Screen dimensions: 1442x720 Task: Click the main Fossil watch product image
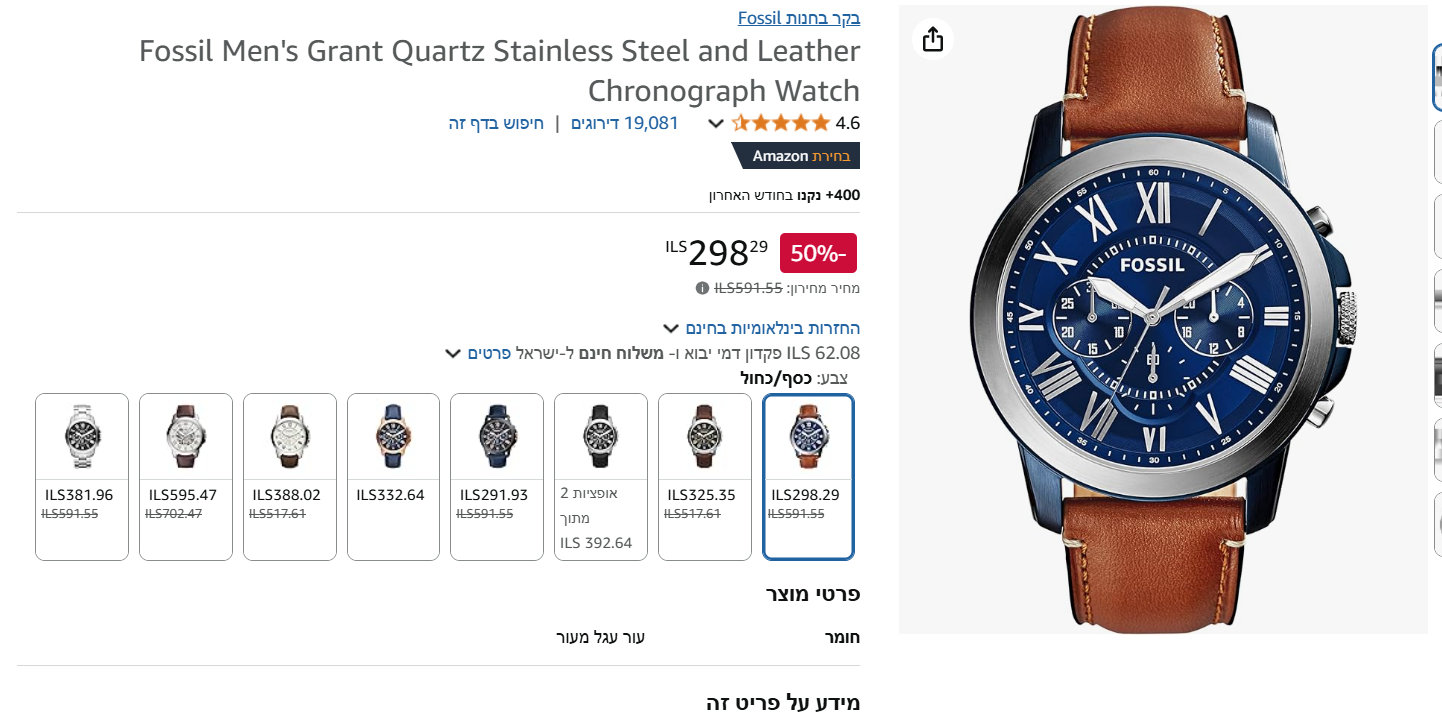(x=1162, y=320)
